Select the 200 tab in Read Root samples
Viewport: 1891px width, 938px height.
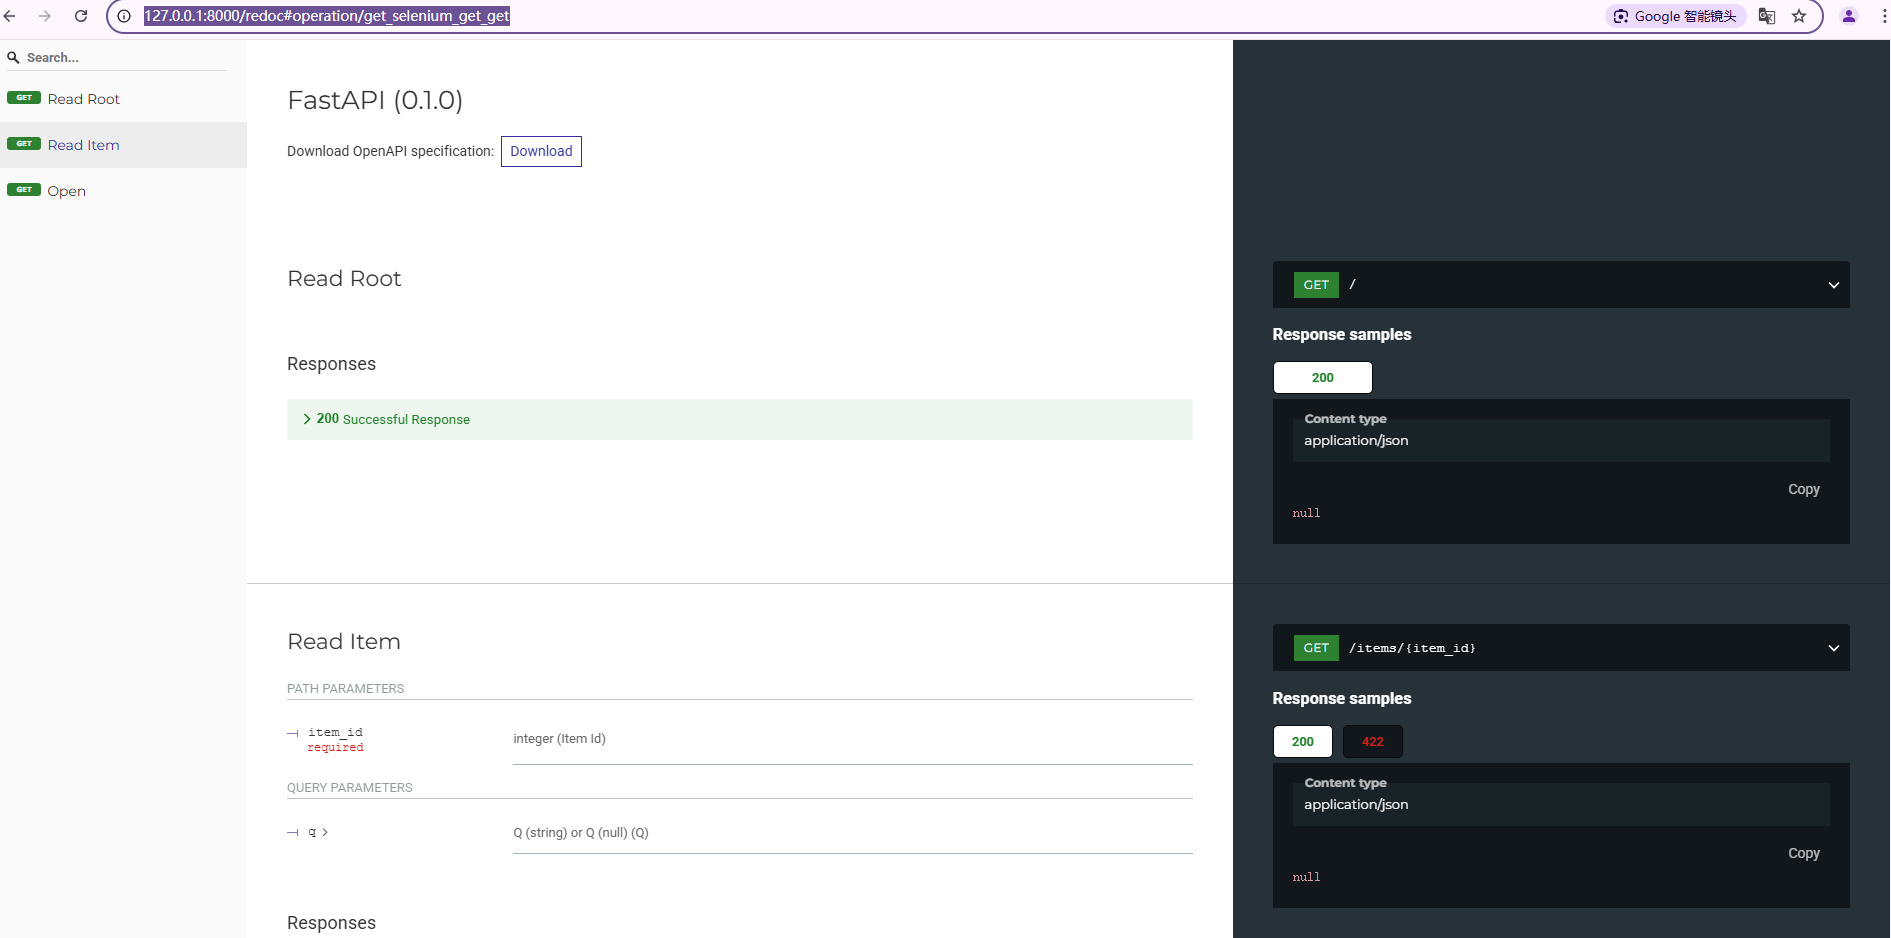(x=1322, y=377)
